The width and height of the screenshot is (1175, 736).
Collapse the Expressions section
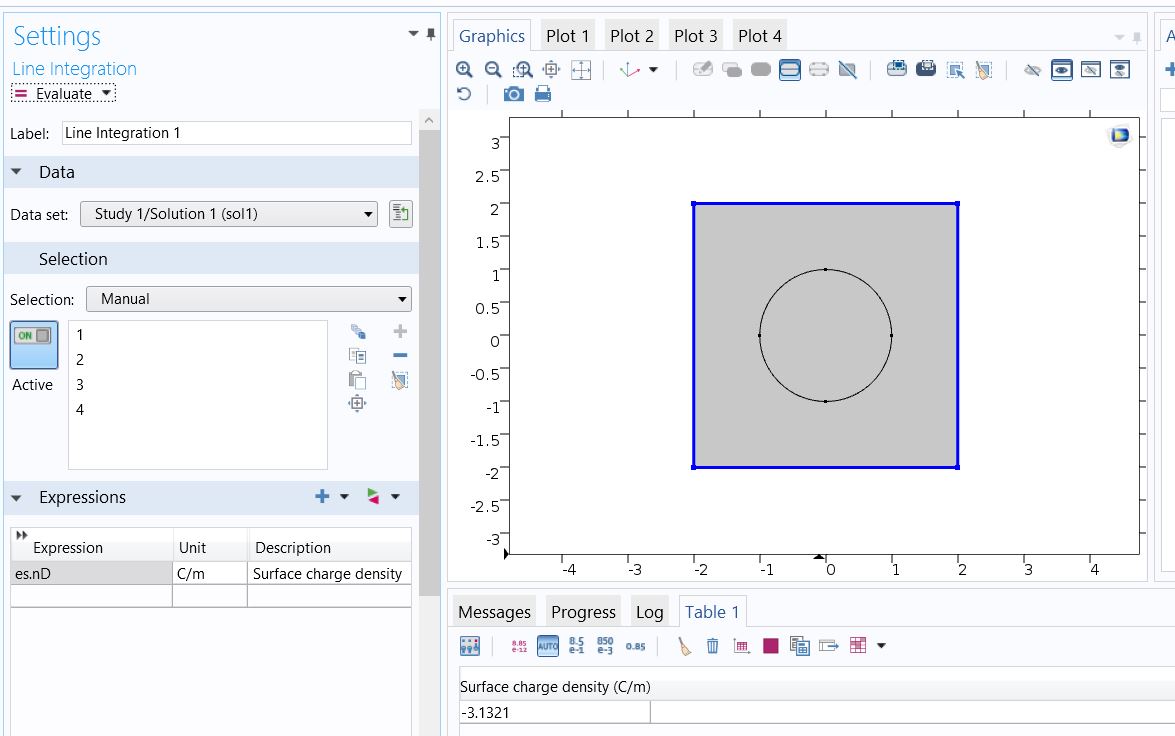17,498
